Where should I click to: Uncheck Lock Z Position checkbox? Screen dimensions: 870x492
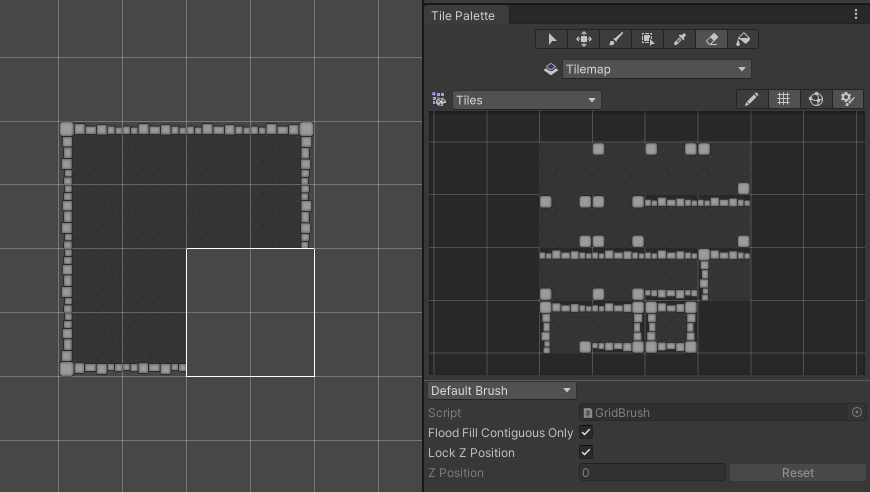[586, 453]
